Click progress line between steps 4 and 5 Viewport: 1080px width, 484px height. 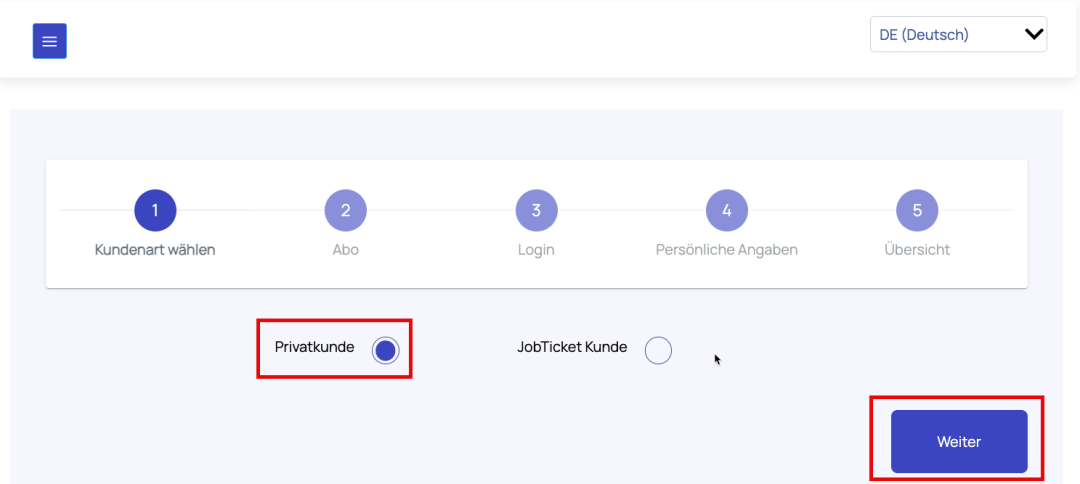pyautogui.click(x=822, y=210)
